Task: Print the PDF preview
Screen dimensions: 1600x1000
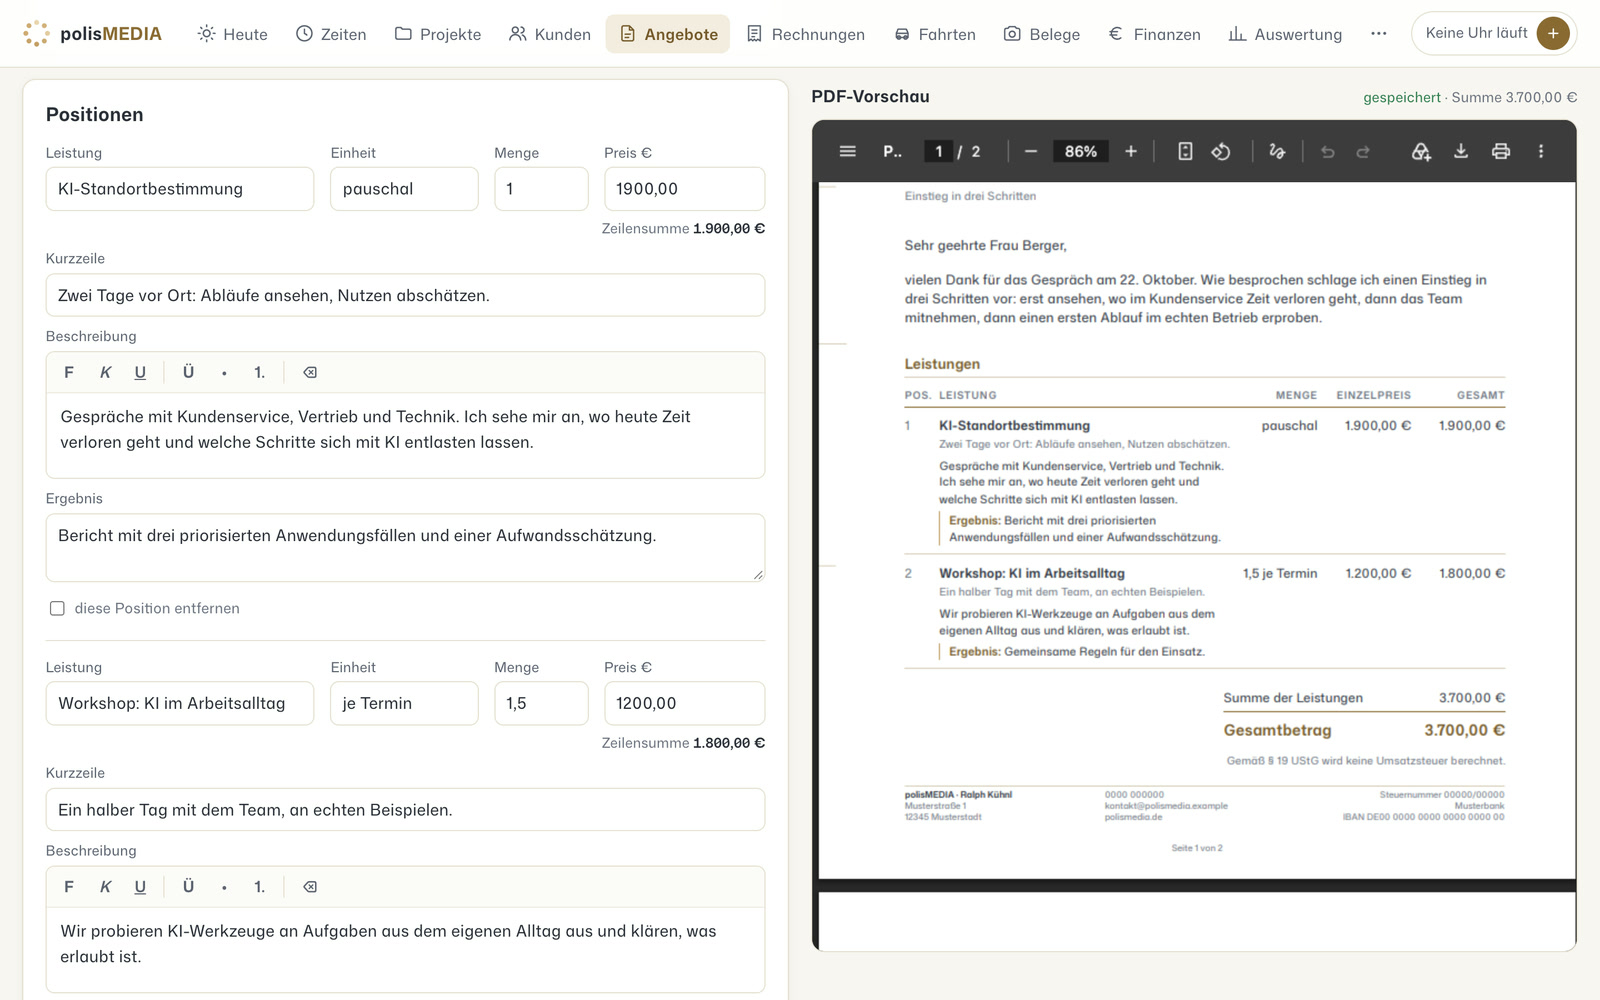Action: pos(1501,151)
